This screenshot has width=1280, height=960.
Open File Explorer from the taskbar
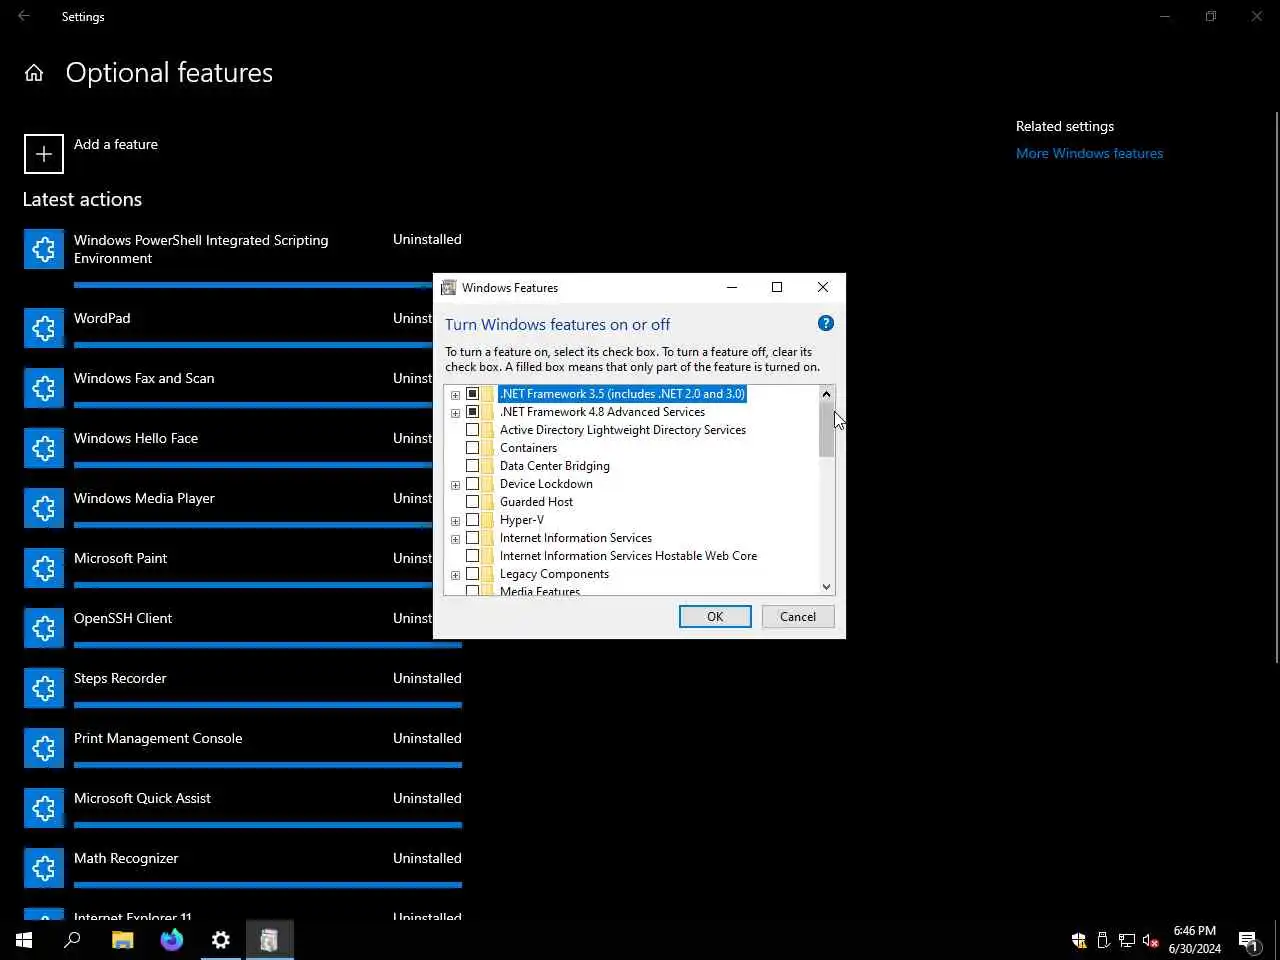click(122, 940)
